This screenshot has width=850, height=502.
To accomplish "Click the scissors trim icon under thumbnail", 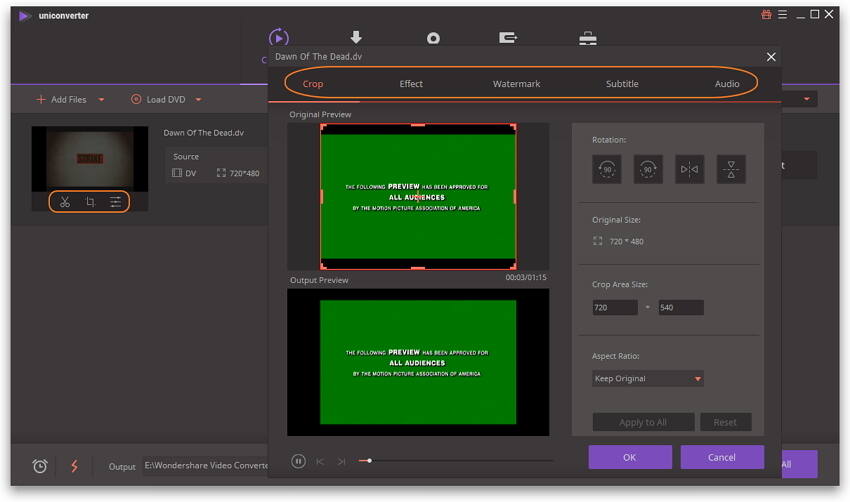I will click(x=65, y=202).
